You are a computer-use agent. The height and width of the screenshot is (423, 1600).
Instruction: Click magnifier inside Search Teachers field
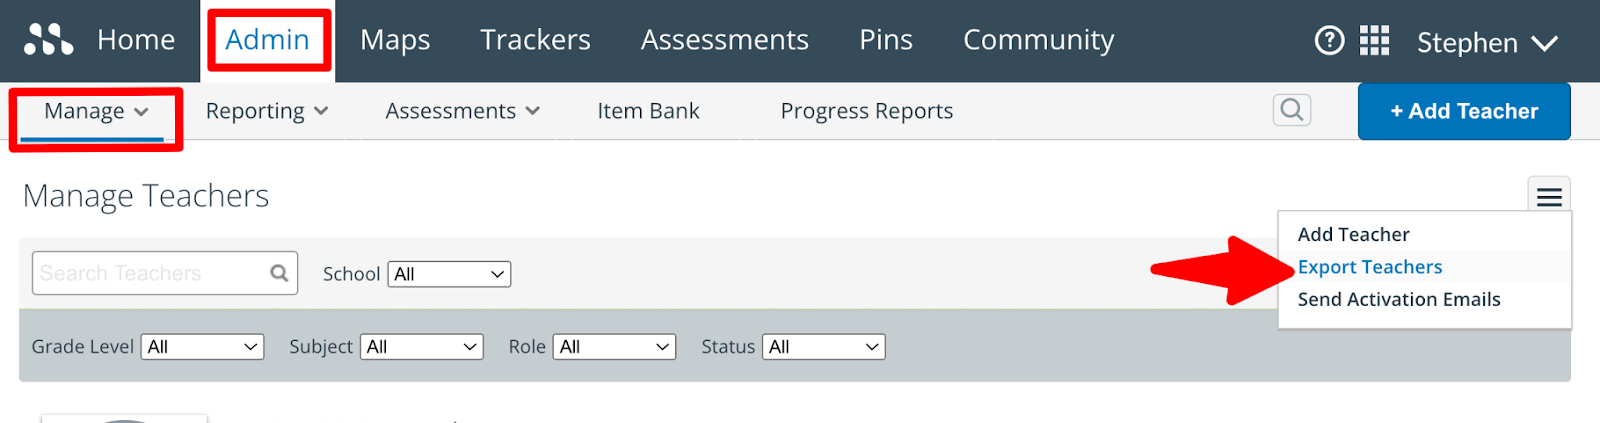pos(279,273)
